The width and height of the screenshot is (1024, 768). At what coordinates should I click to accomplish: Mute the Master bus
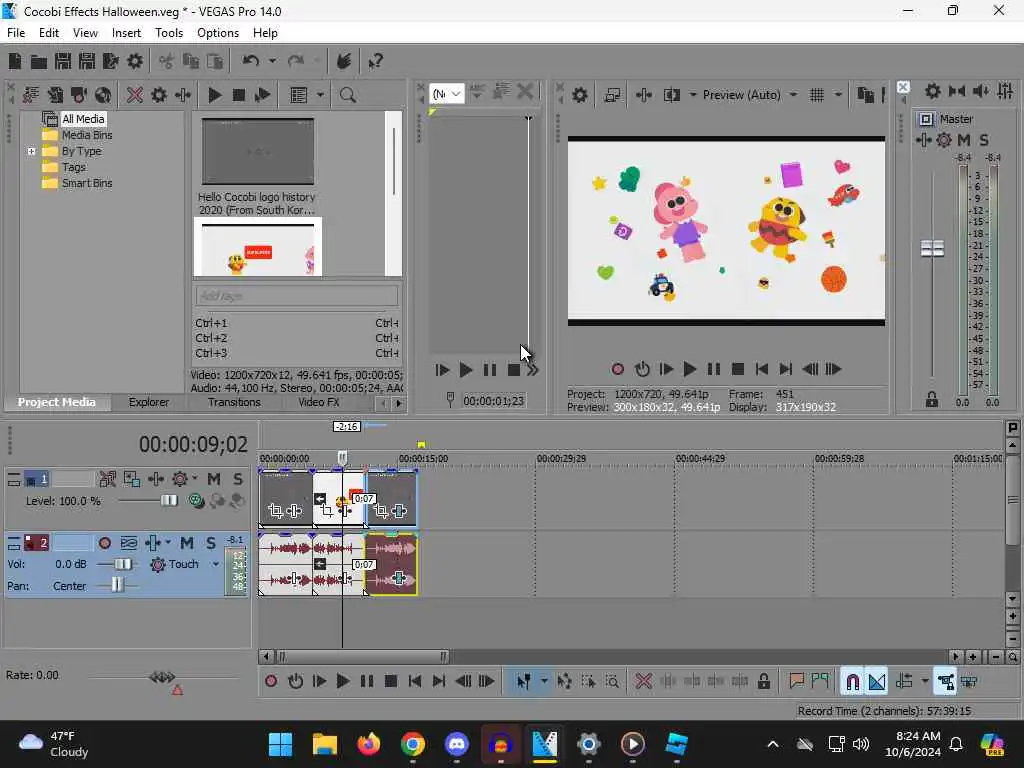coord(963,140)
